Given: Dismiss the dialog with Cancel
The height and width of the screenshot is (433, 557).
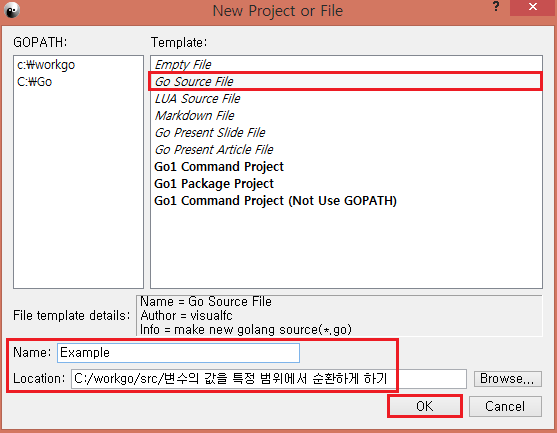Looking at the screenshot, I should pyautogui.click(x=505, y=406).
